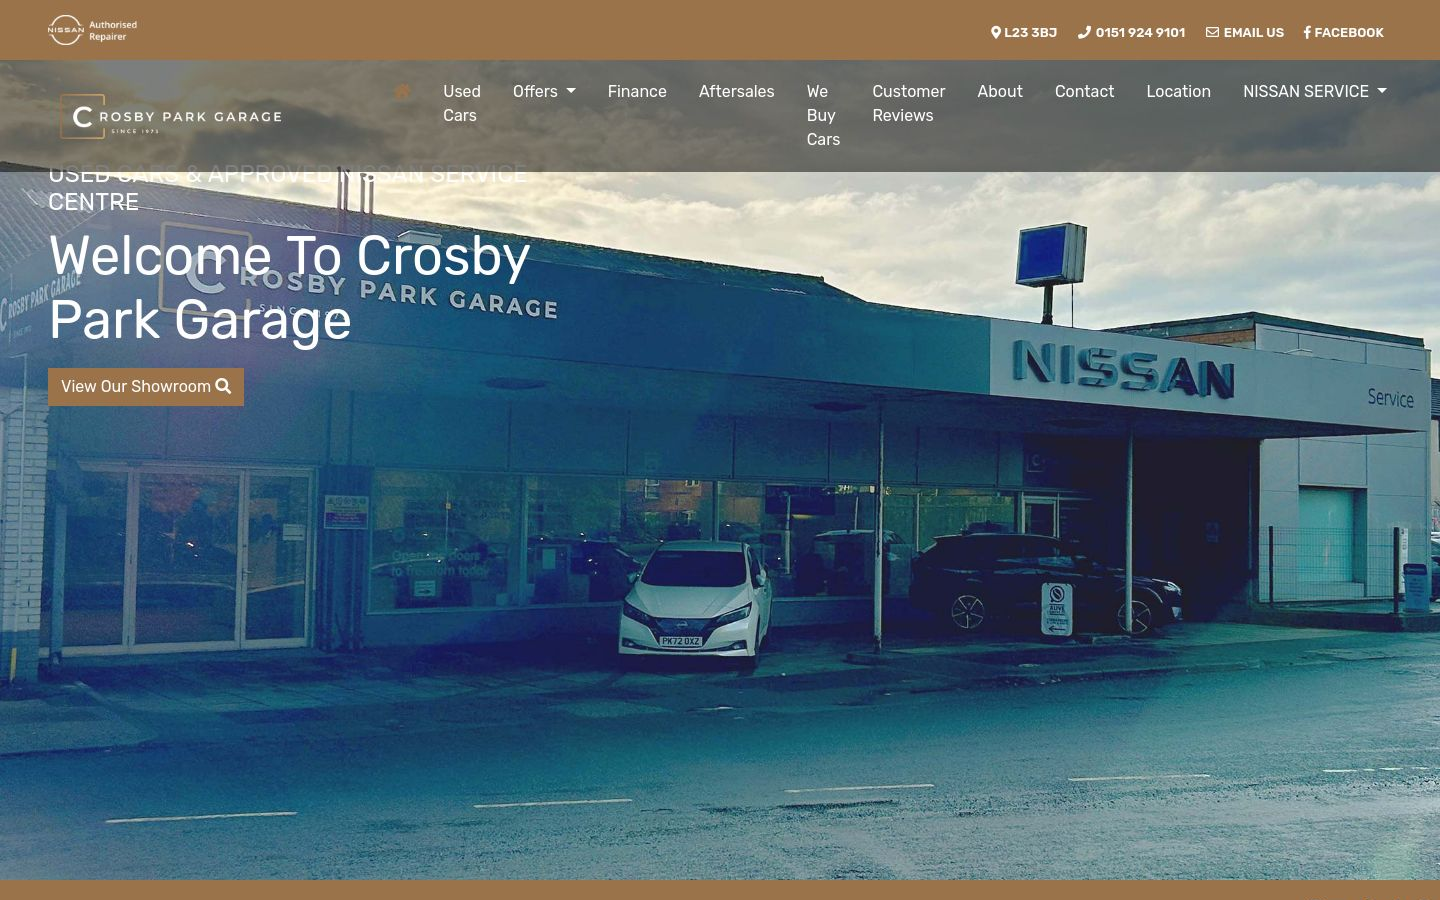Open the FACEBOOK link
1440x900 pixels.
pyautogui.click(x=1344, y=32)
